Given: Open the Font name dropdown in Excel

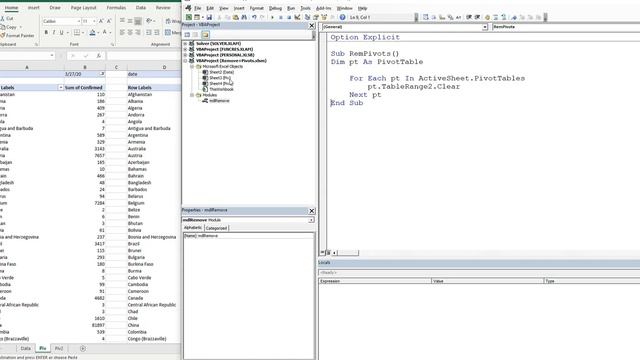Looking at the screenshot, I should (x=78, y=21).
